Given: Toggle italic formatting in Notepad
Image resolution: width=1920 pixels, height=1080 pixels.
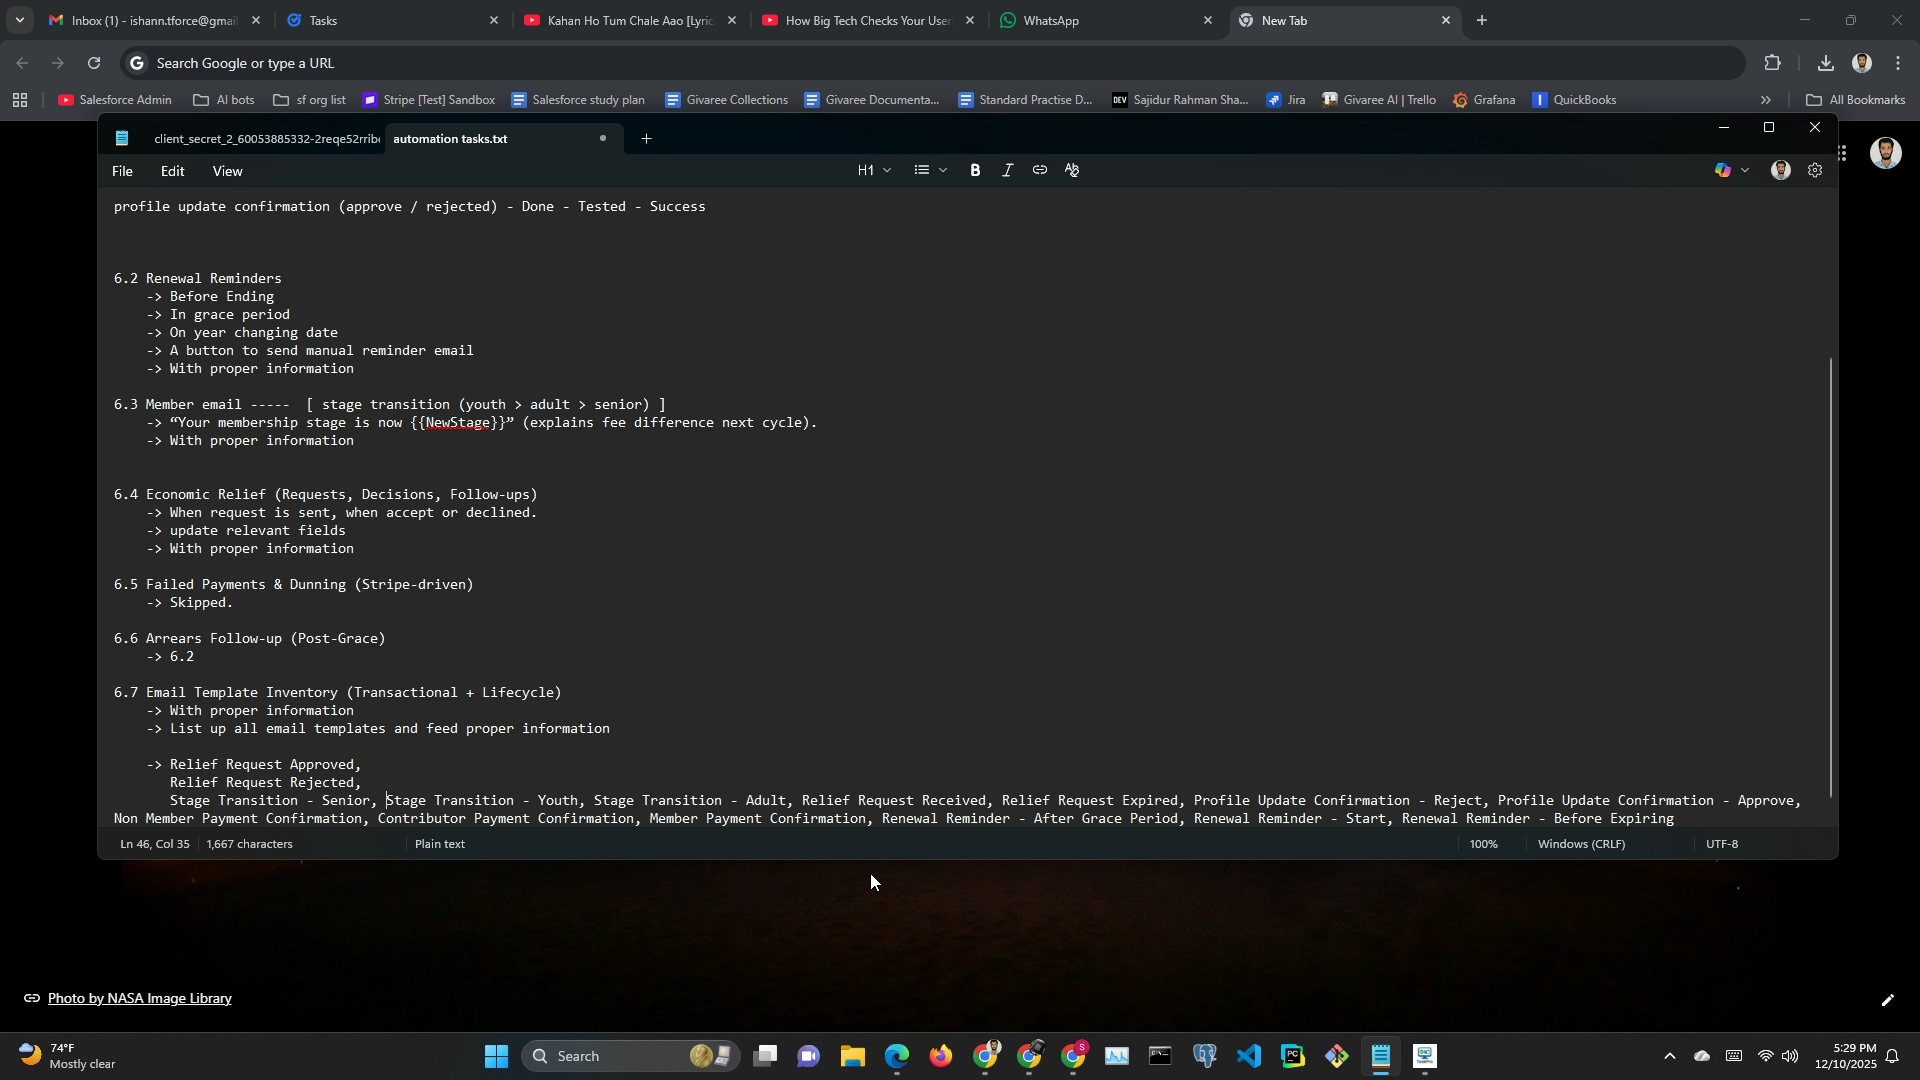Looking at the screenshot, I should [x=1007, y=171].
